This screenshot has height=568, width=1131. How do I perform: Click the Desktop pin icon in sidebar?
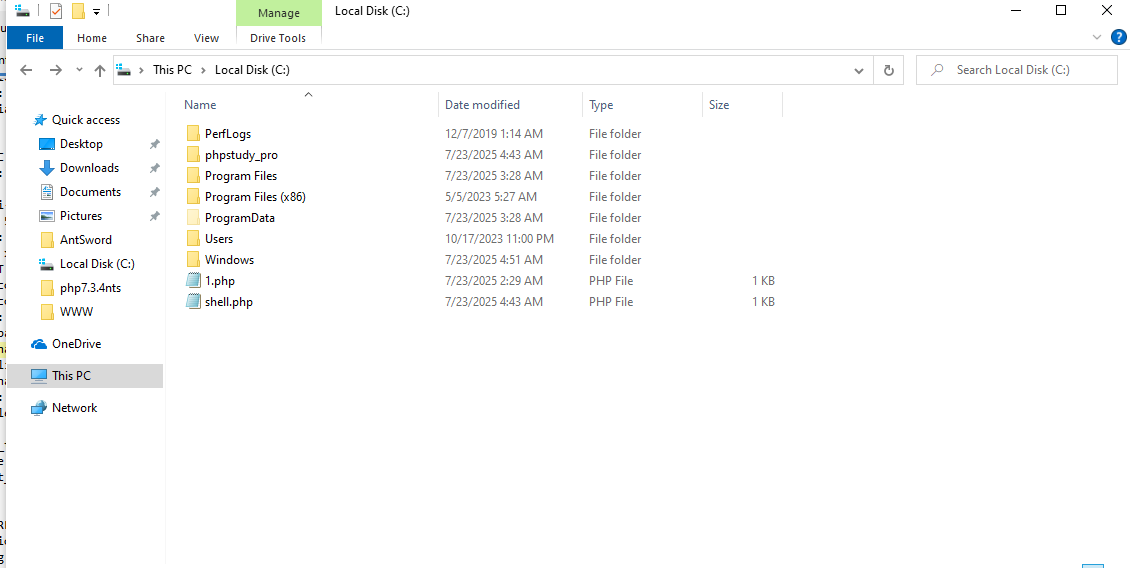click(x=154, y=144)
